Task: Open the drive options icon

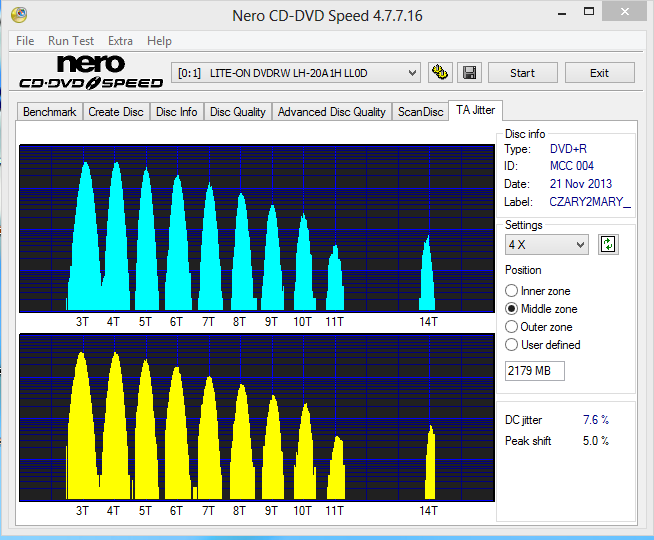Action: [x=440, y=73]
